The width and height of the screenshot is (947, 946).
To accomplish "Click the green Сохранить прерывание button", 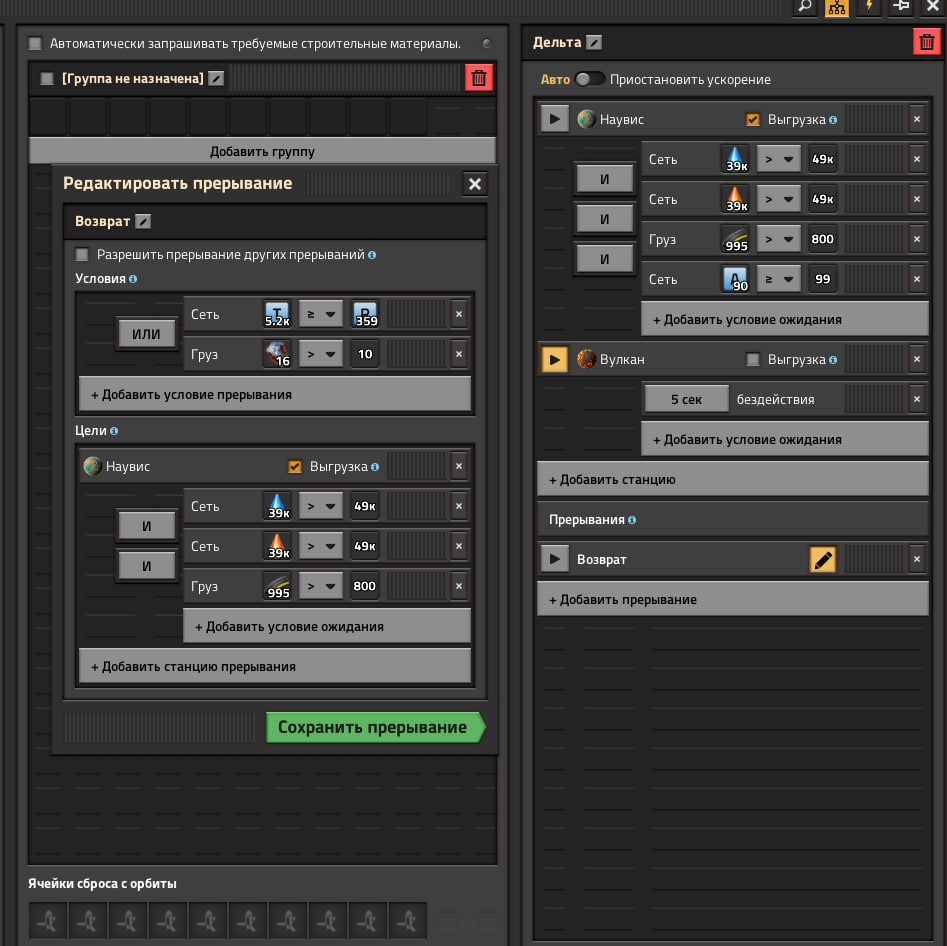I will click(x=373, y=727).
